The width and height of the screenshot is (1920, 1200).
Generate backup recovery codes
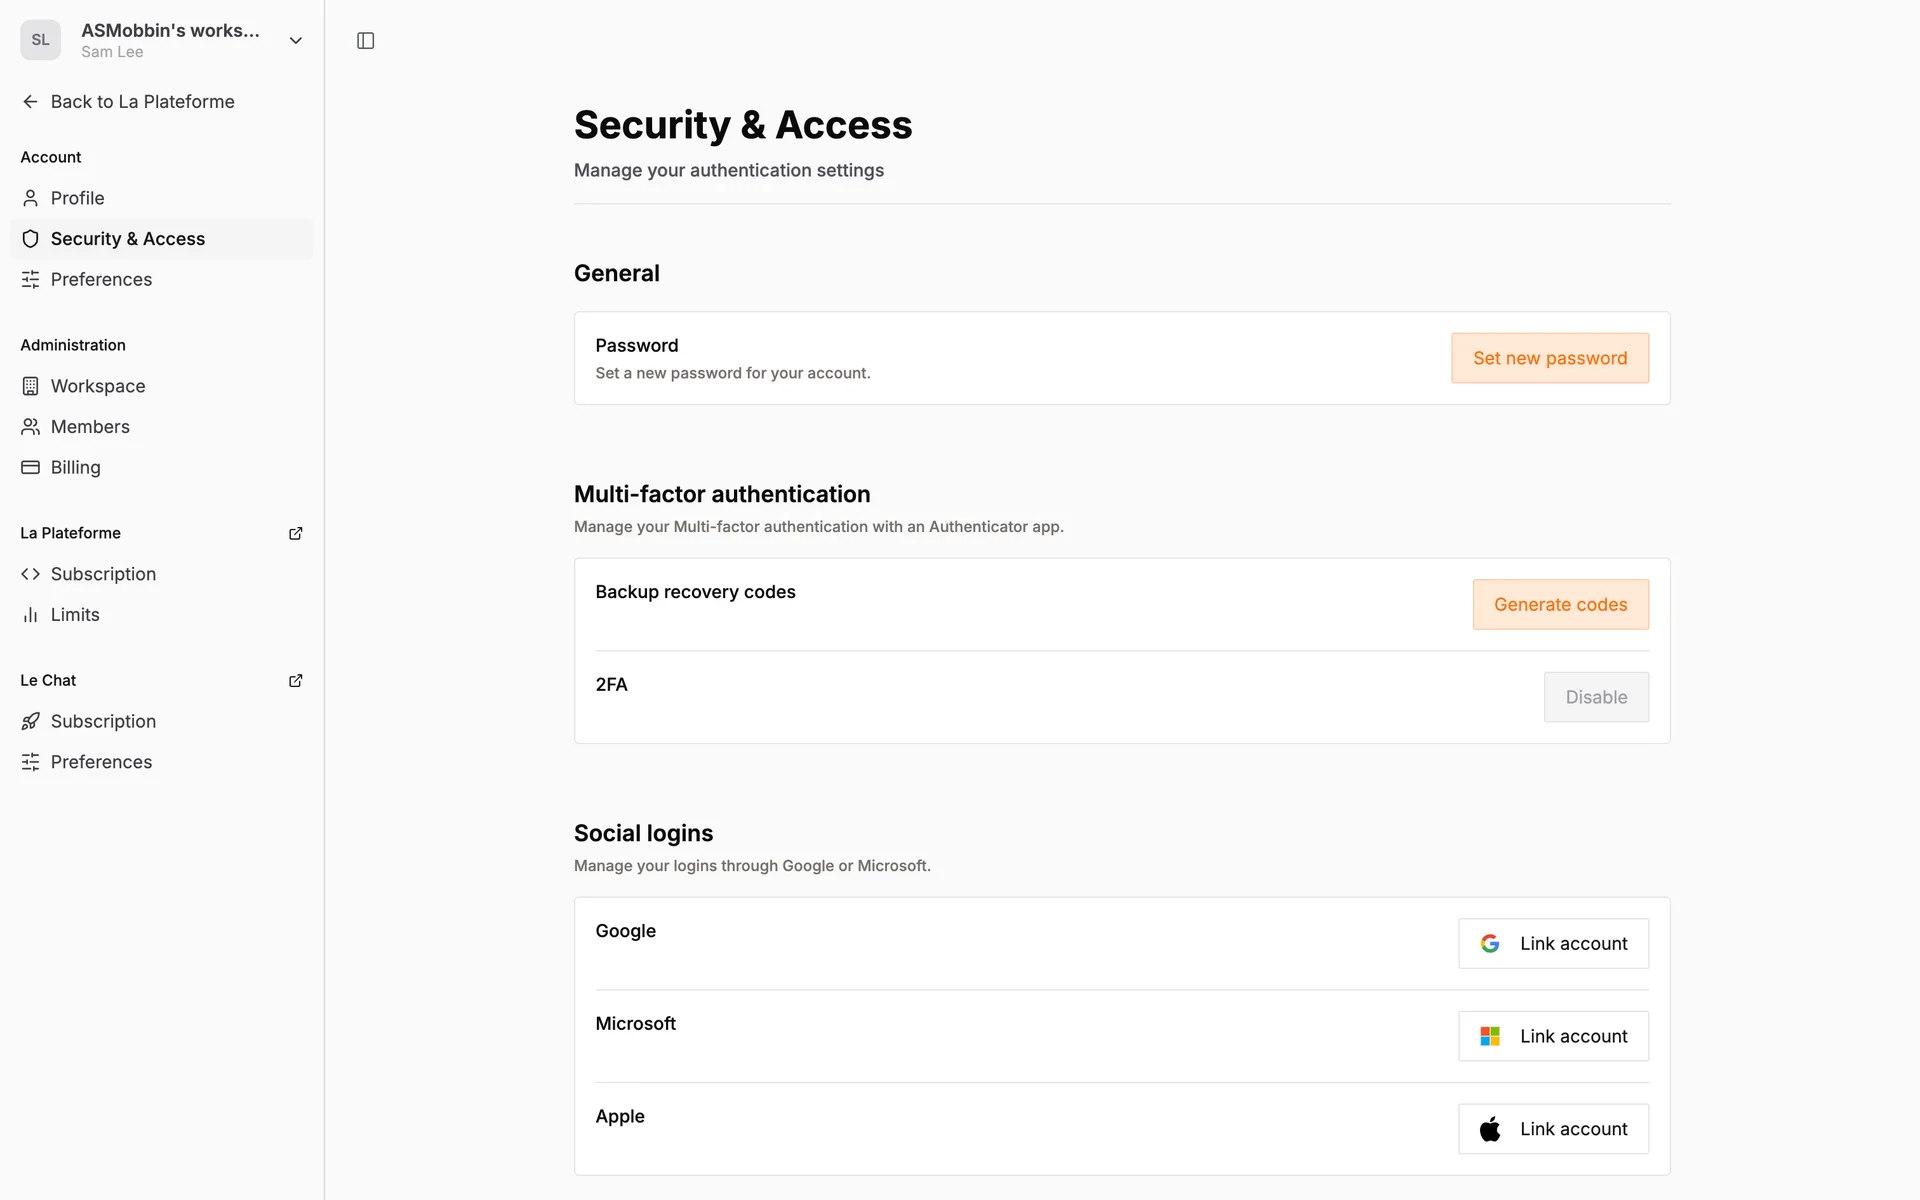click(1560, 604)
